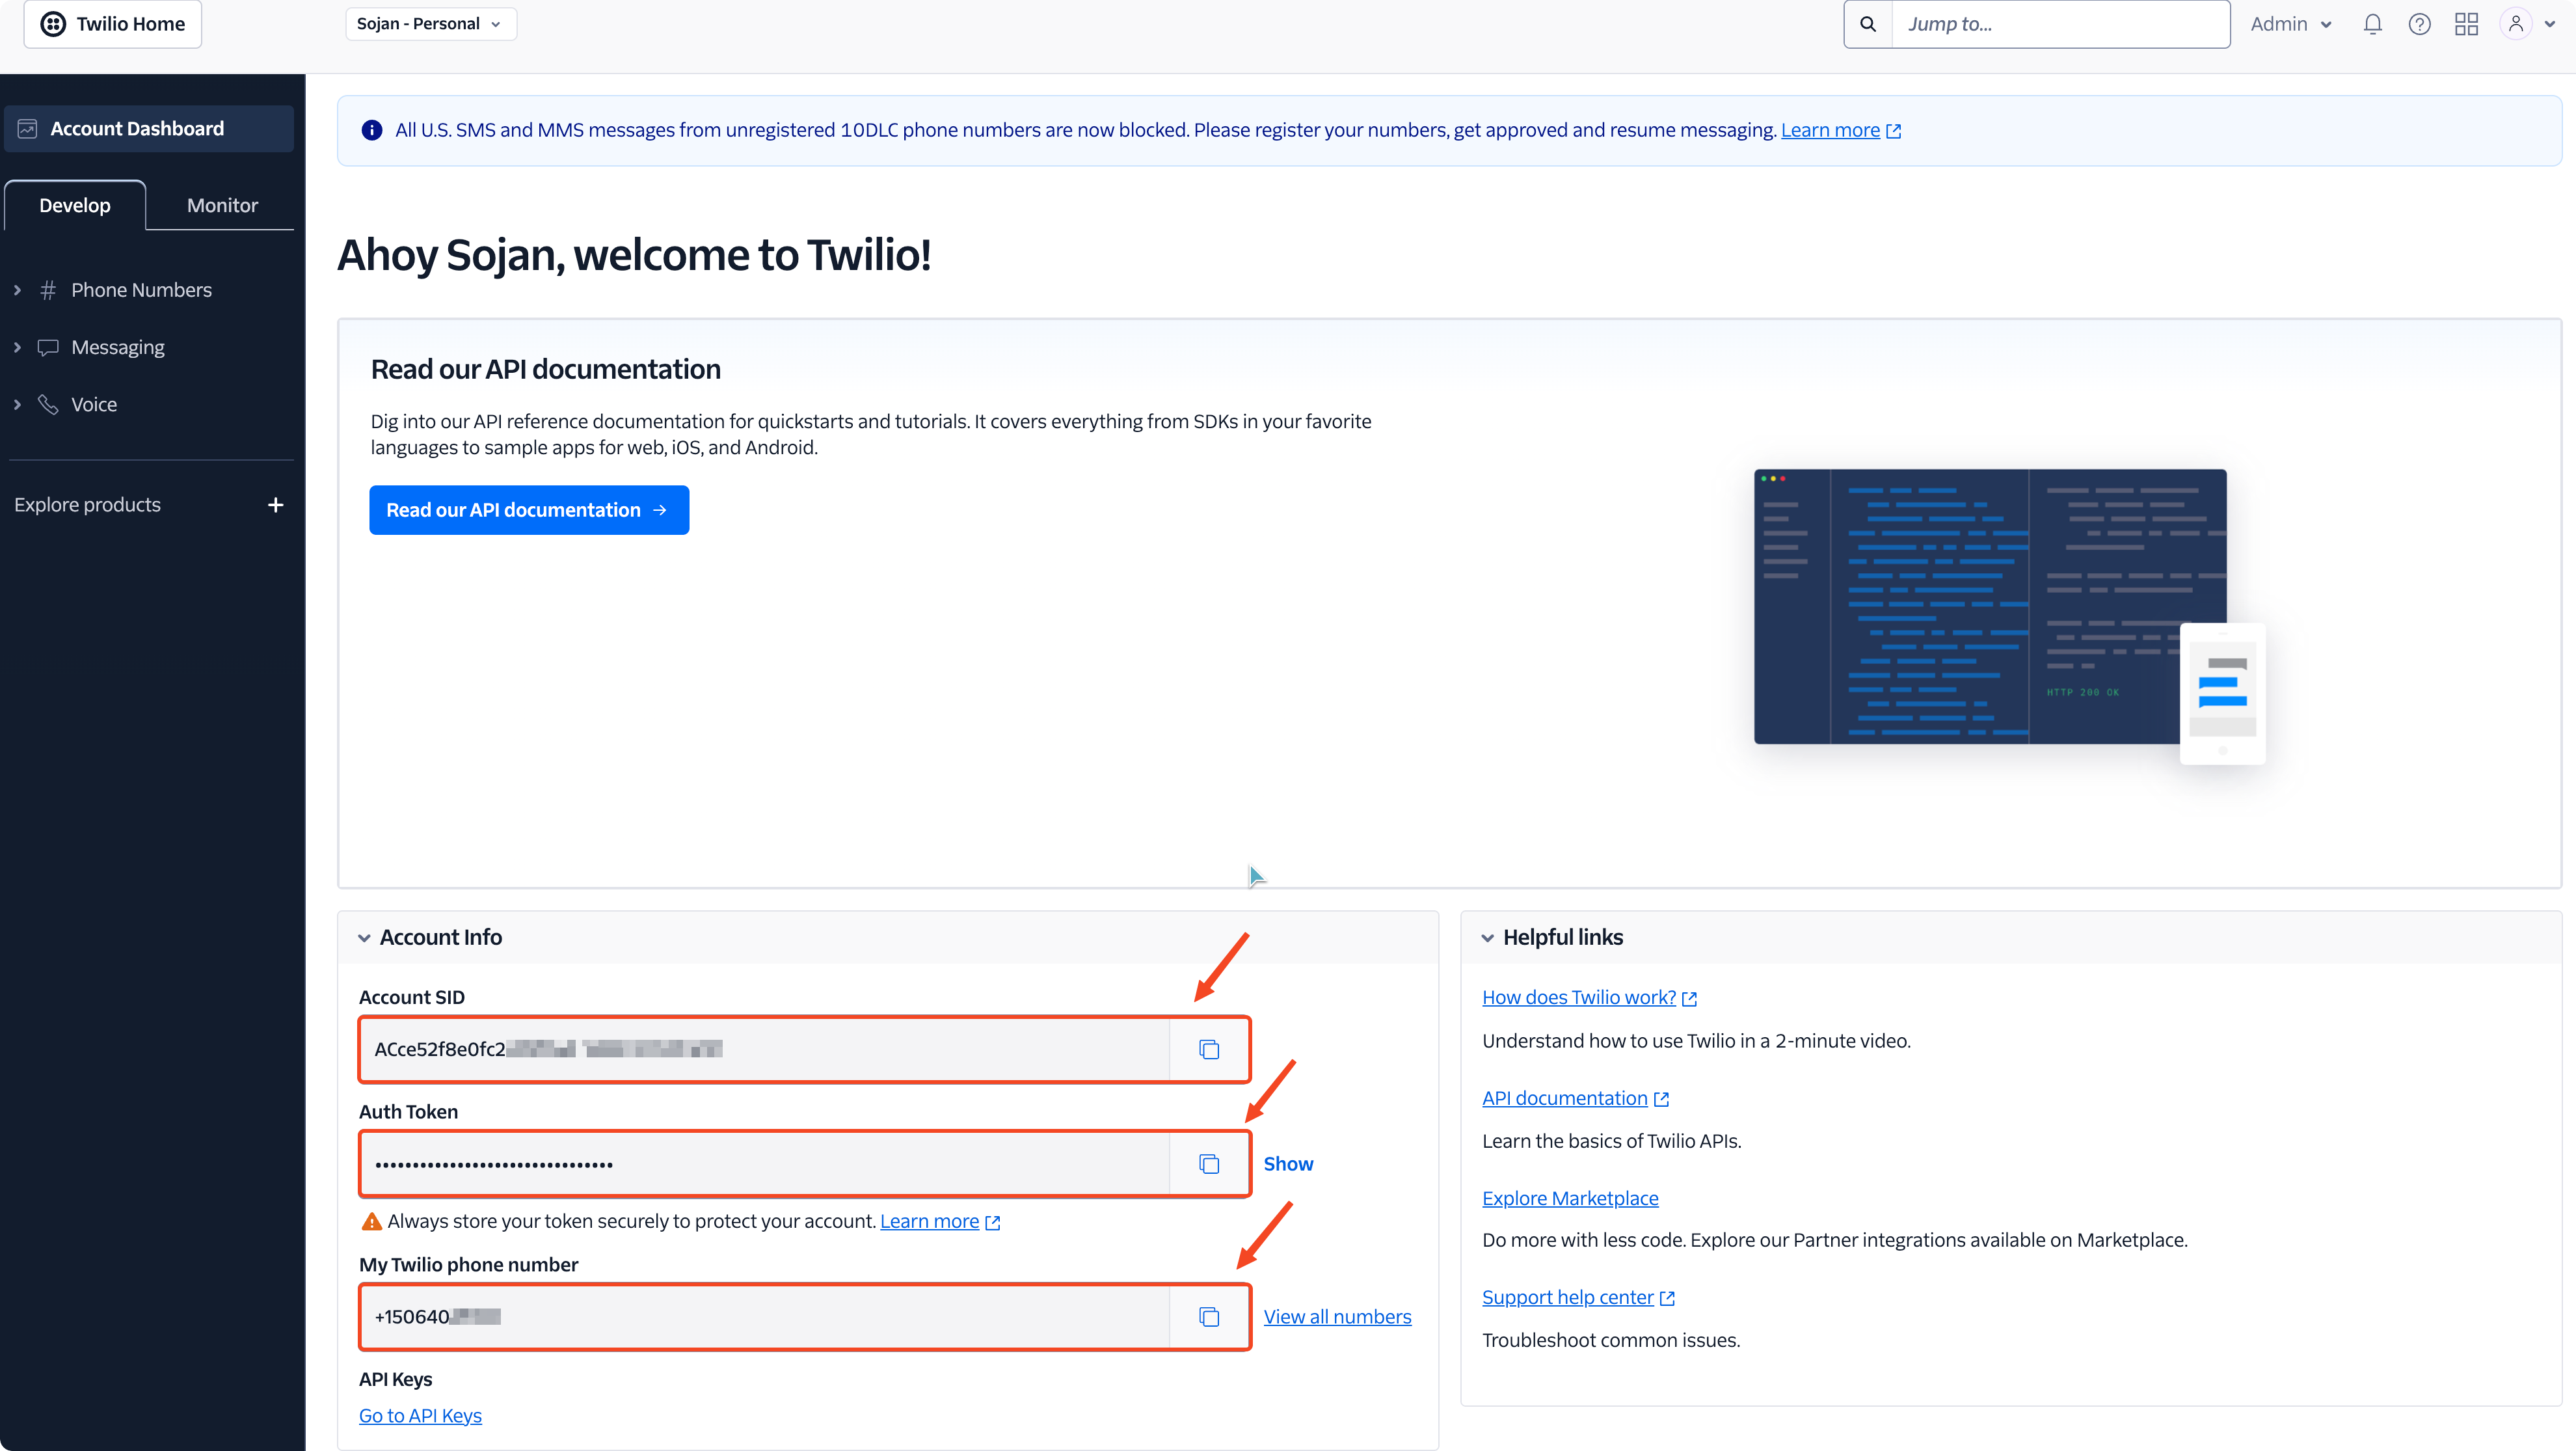Expand the Voice sidebar chevron
This screenshot has width=2576, height=1451.
click(17, 404)
